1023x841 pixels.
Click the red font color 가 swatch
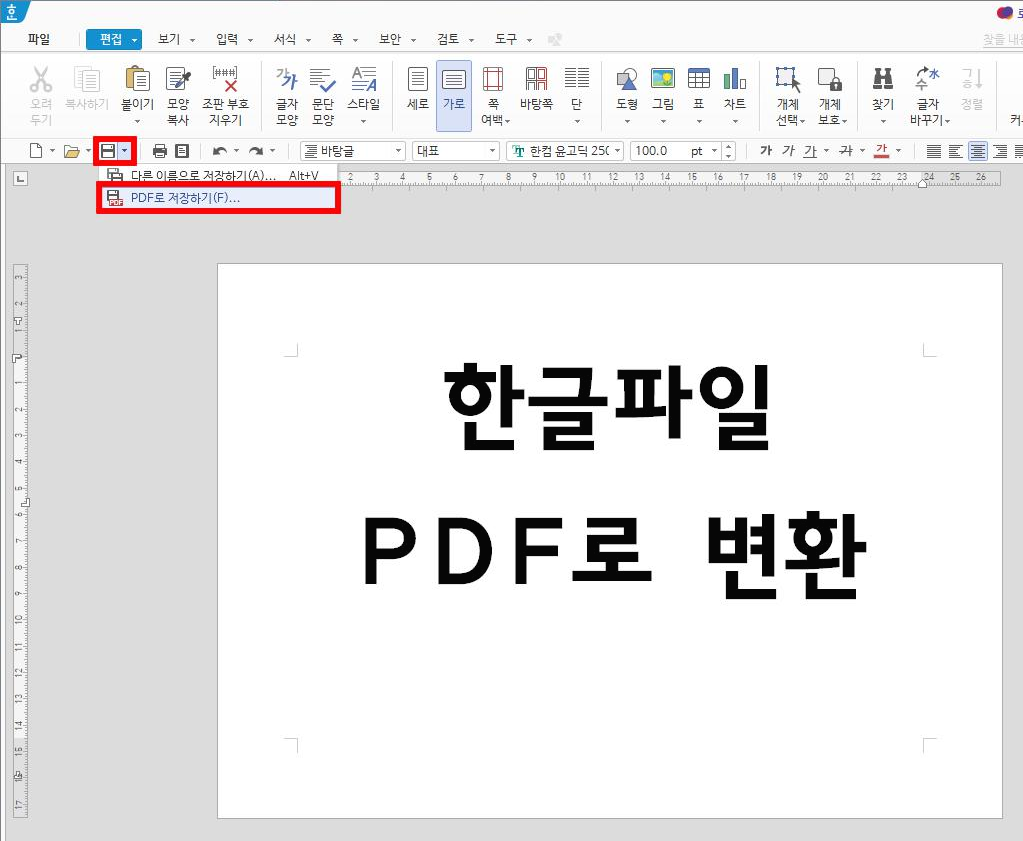[881, 151]
